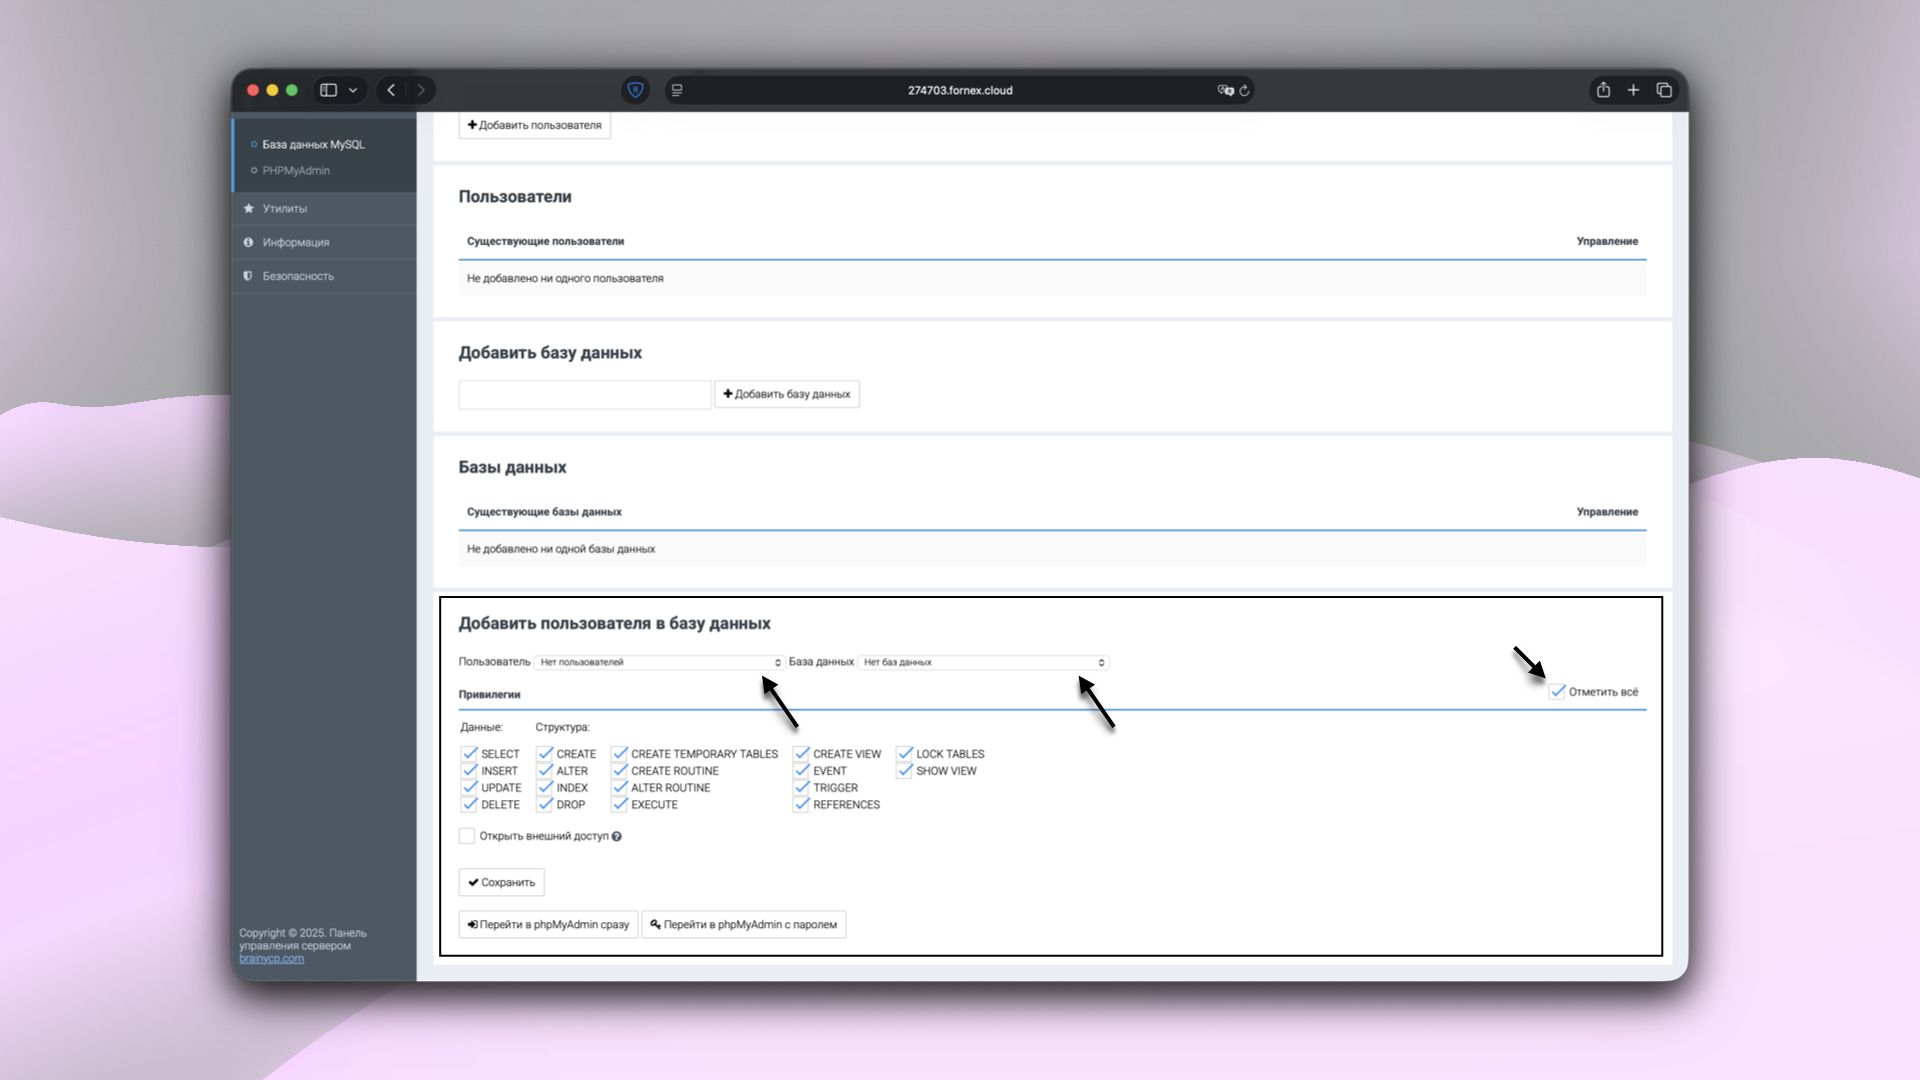Uncheck the SELECT privilege checkbox
The height and width of the screenshot is (1080, 1920).
point(469,754)
